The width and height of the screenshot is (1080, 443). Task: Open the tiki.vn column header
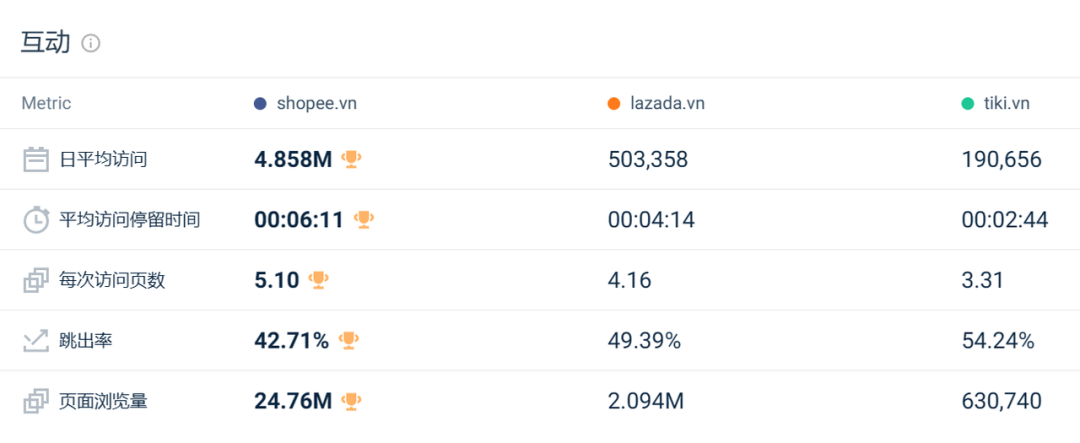pos(1006,103)
